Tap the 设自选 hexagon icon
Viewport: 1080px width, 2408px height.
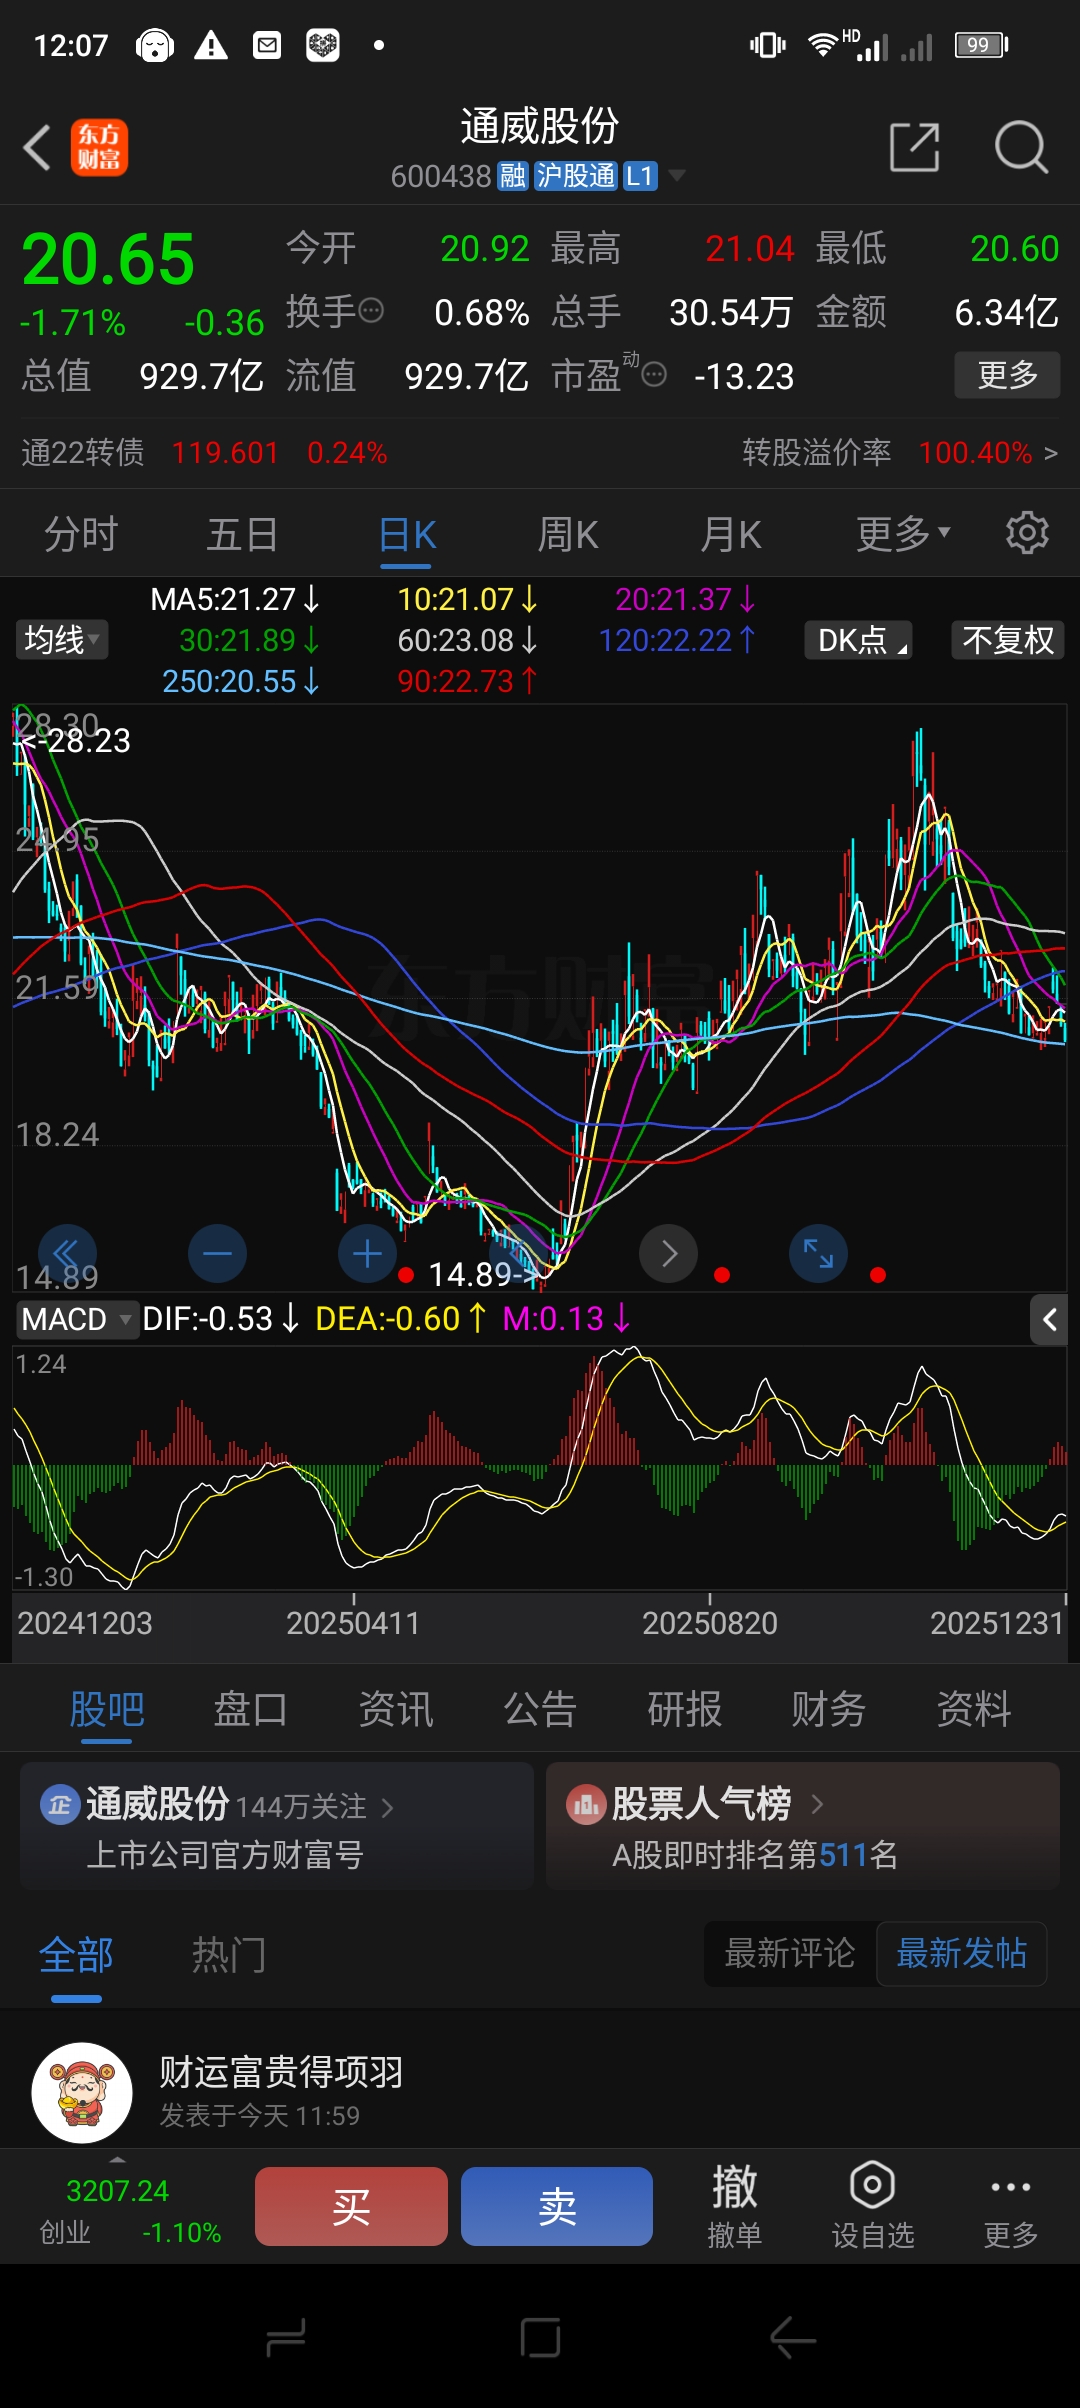tap(872, 2185)
